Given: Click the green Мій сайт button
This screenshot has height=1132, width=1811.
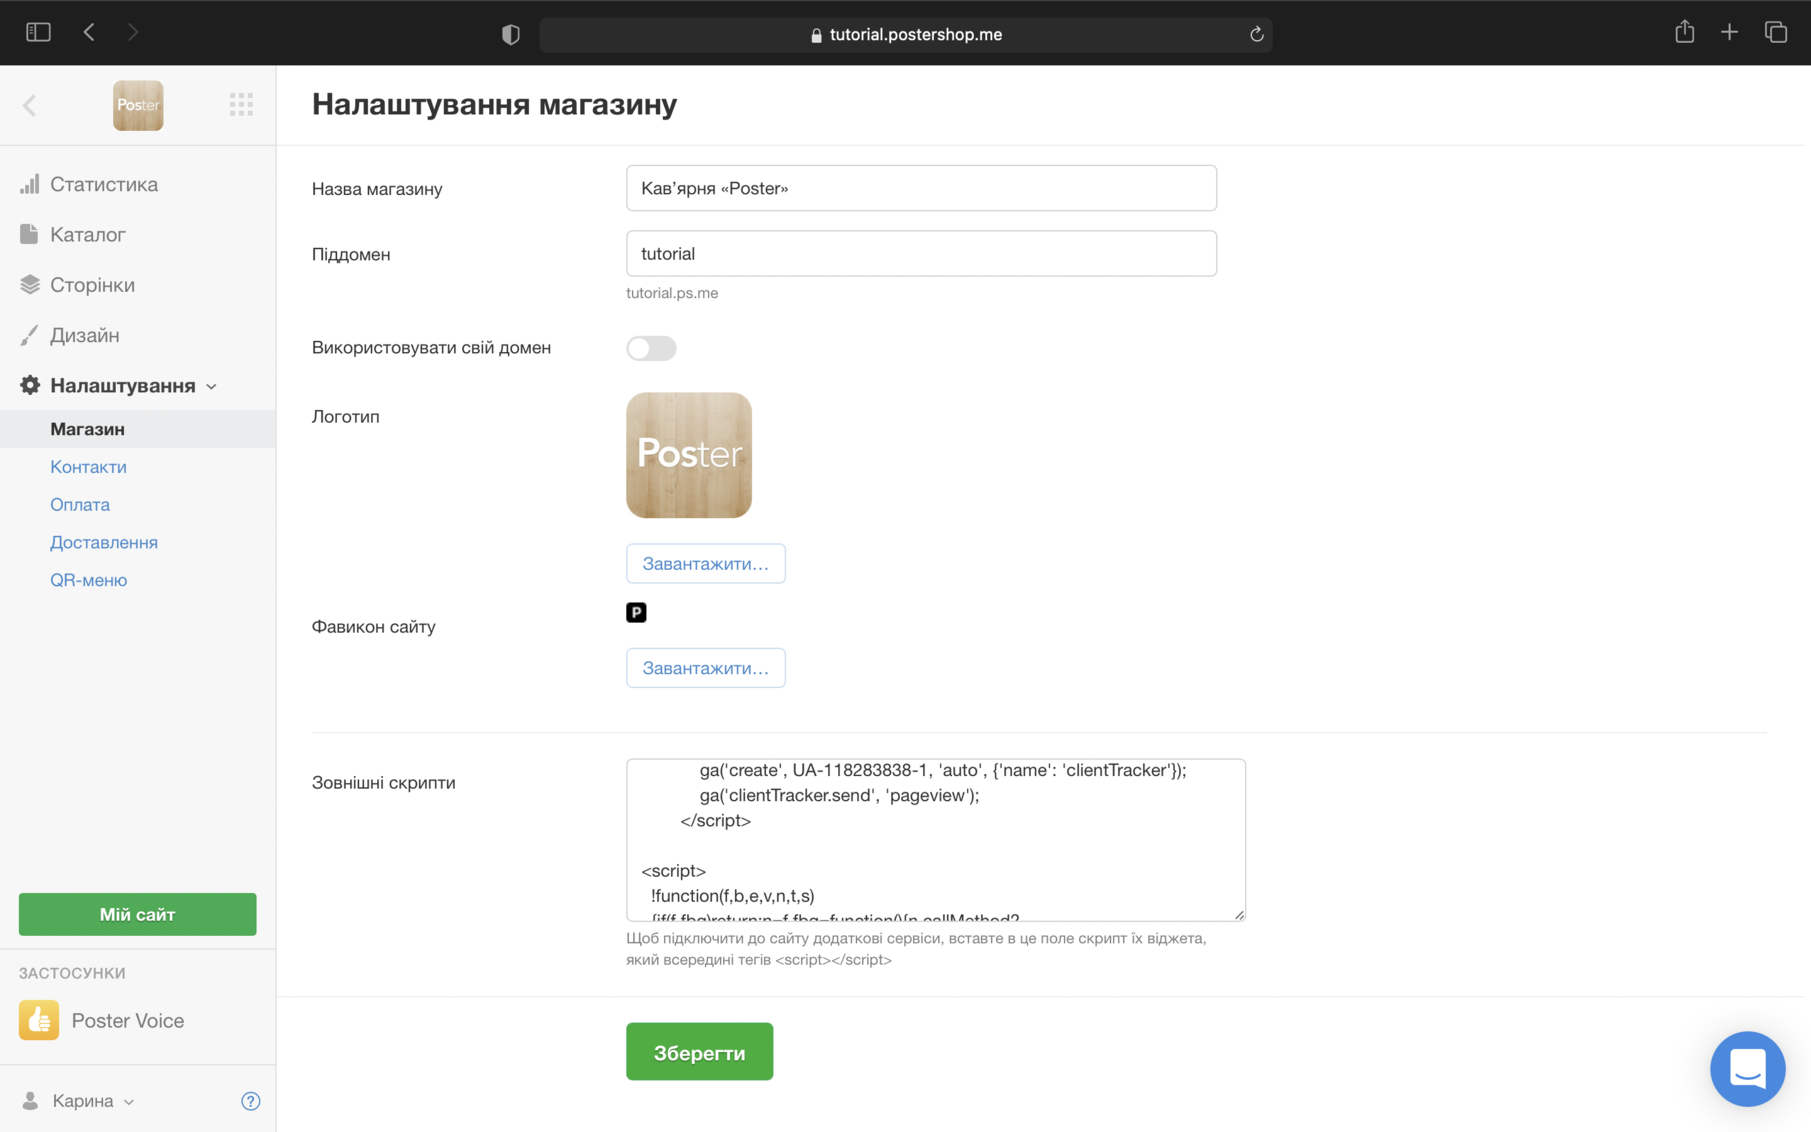Looking at the screenshot, I should [138, 914].
